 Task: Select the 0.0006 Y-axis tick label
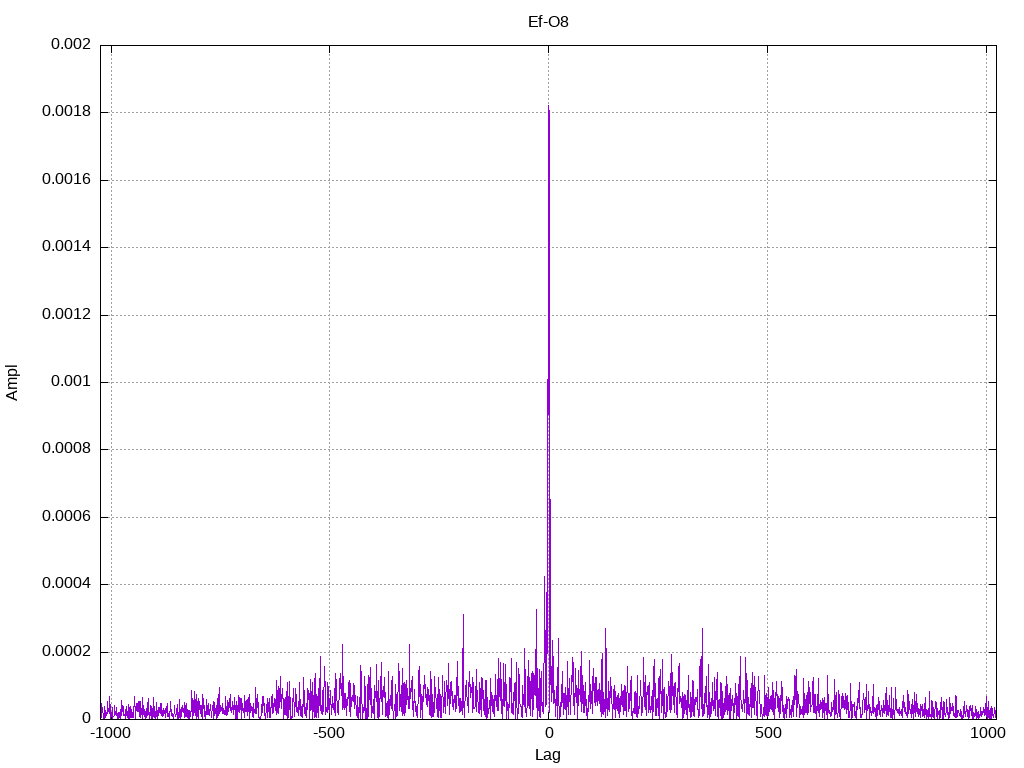pyautogui.click(x=67, y=517)
